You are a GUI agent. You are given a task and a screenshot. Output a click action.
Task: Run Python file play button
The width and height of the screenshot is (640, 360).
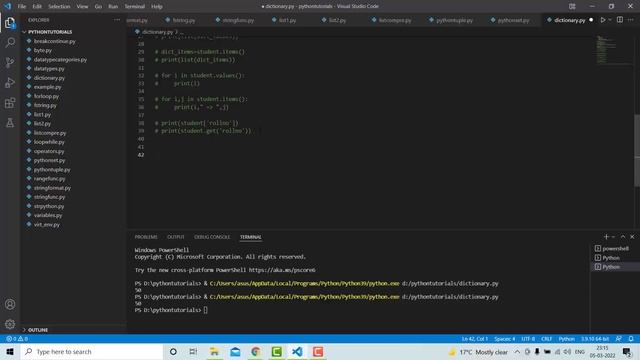coord(602,20)
